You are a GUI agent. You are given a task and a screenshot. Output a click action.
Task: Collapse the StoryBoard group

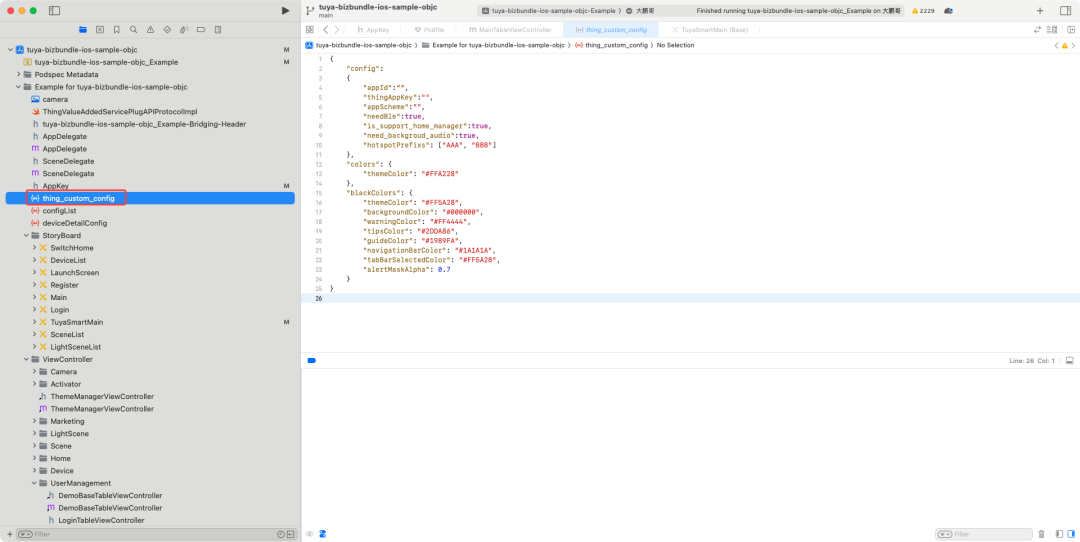26,236
